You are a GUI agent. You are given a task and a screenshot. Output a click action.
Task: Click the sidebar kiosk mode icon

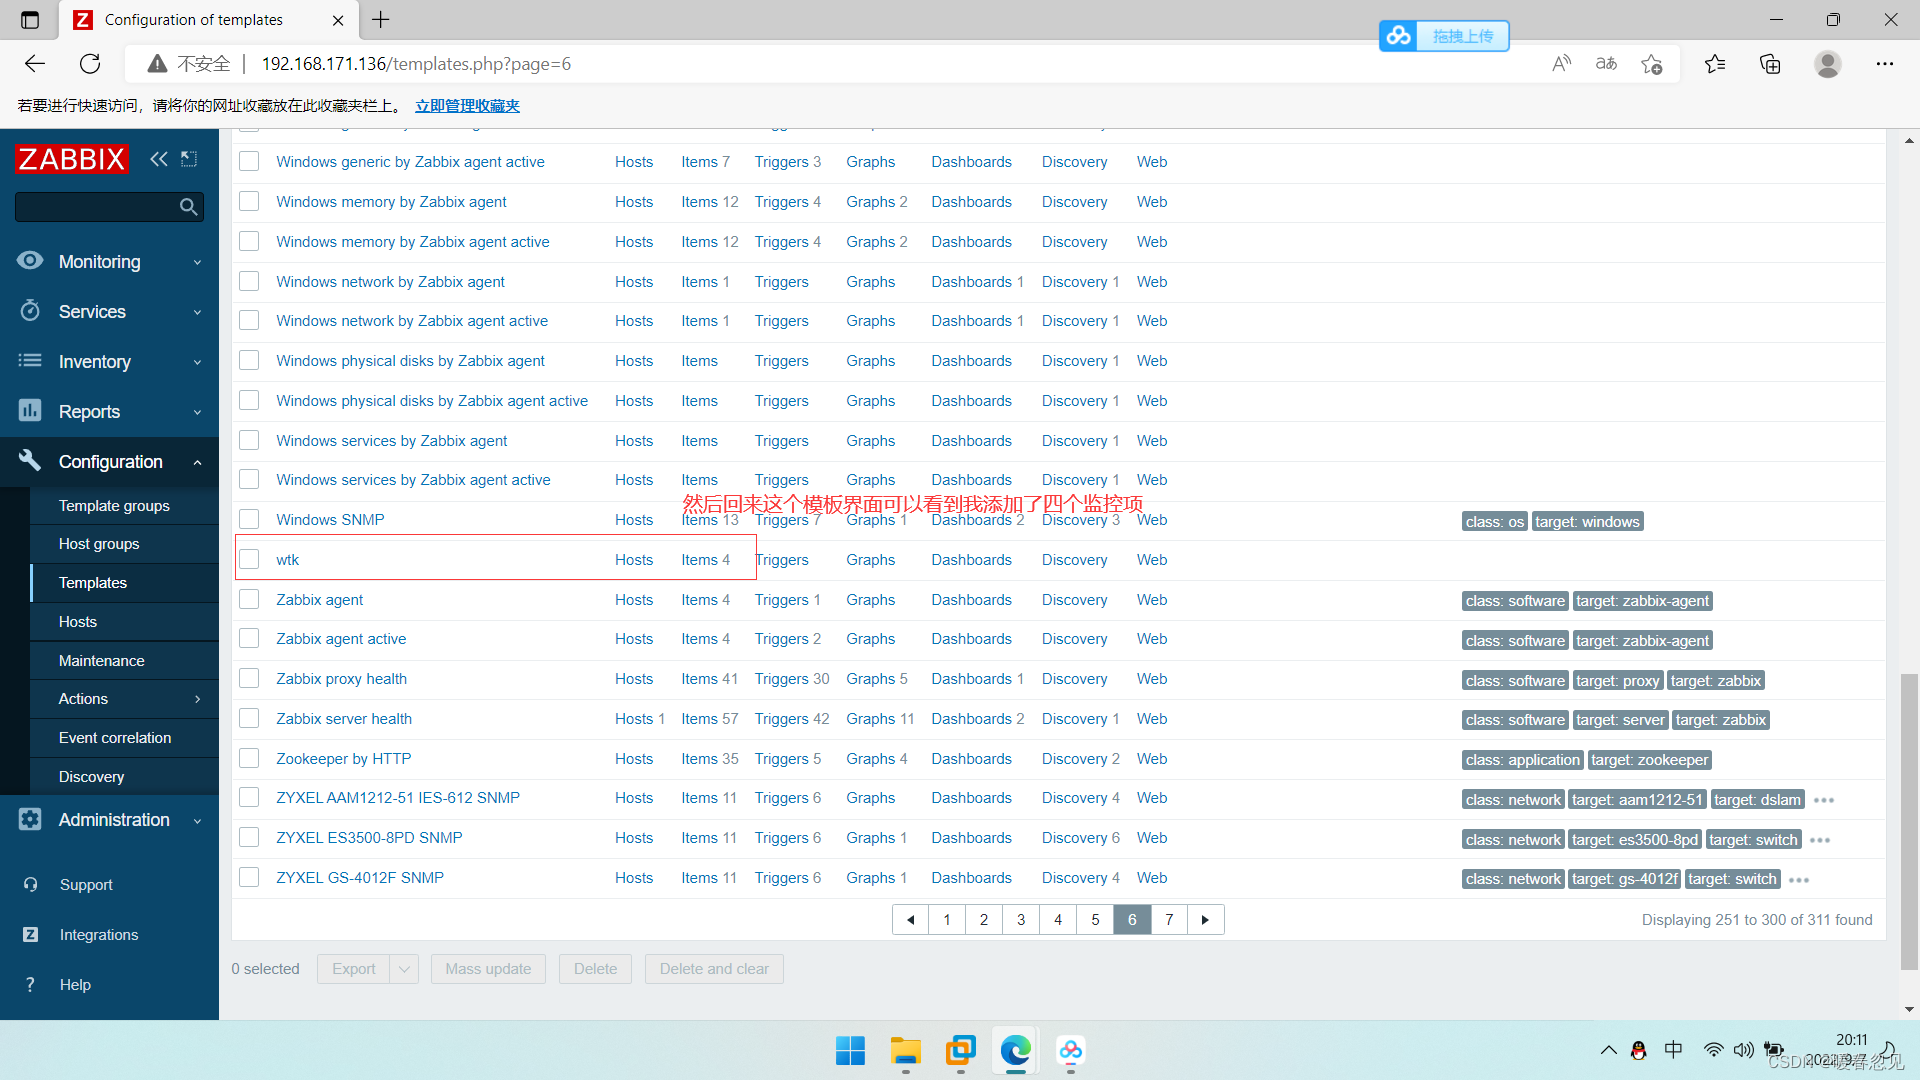[x=189, y=159]
